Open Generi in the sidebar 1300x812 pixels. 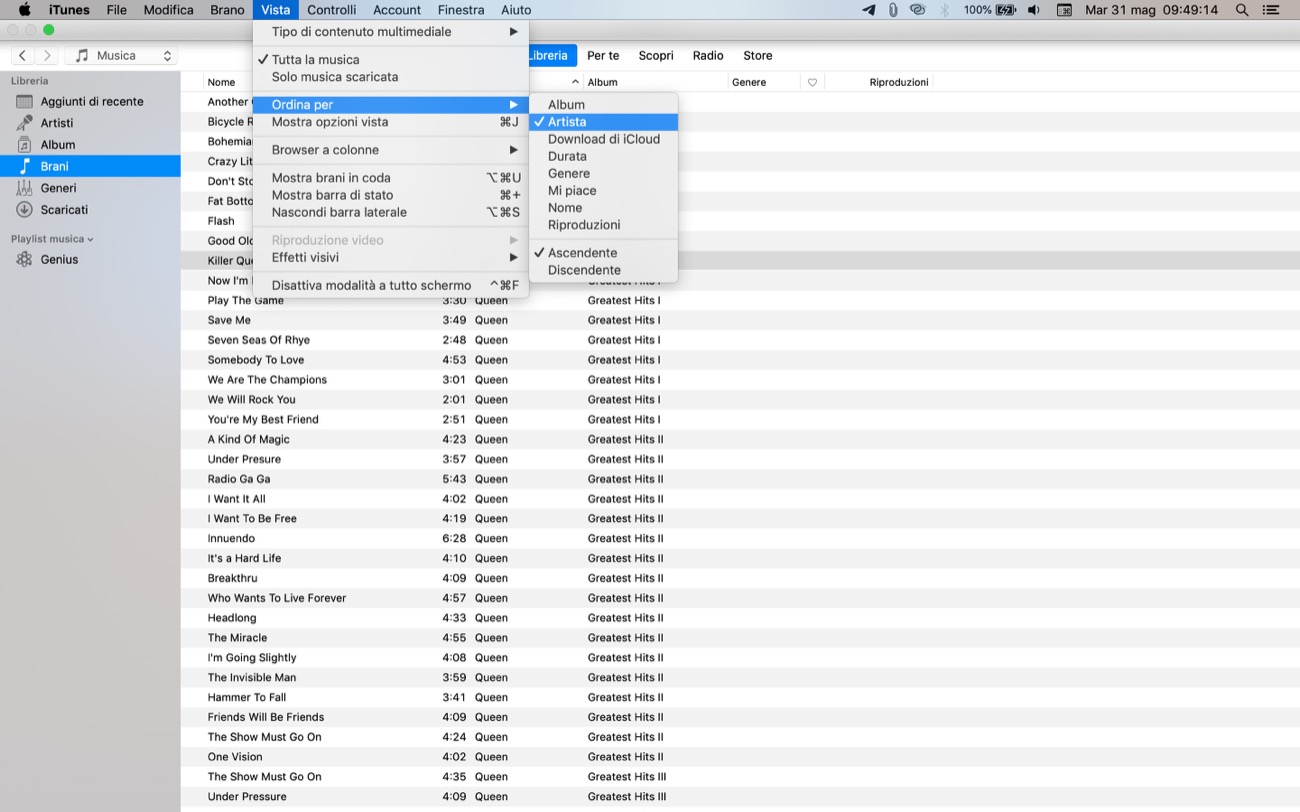pos(90,188)
